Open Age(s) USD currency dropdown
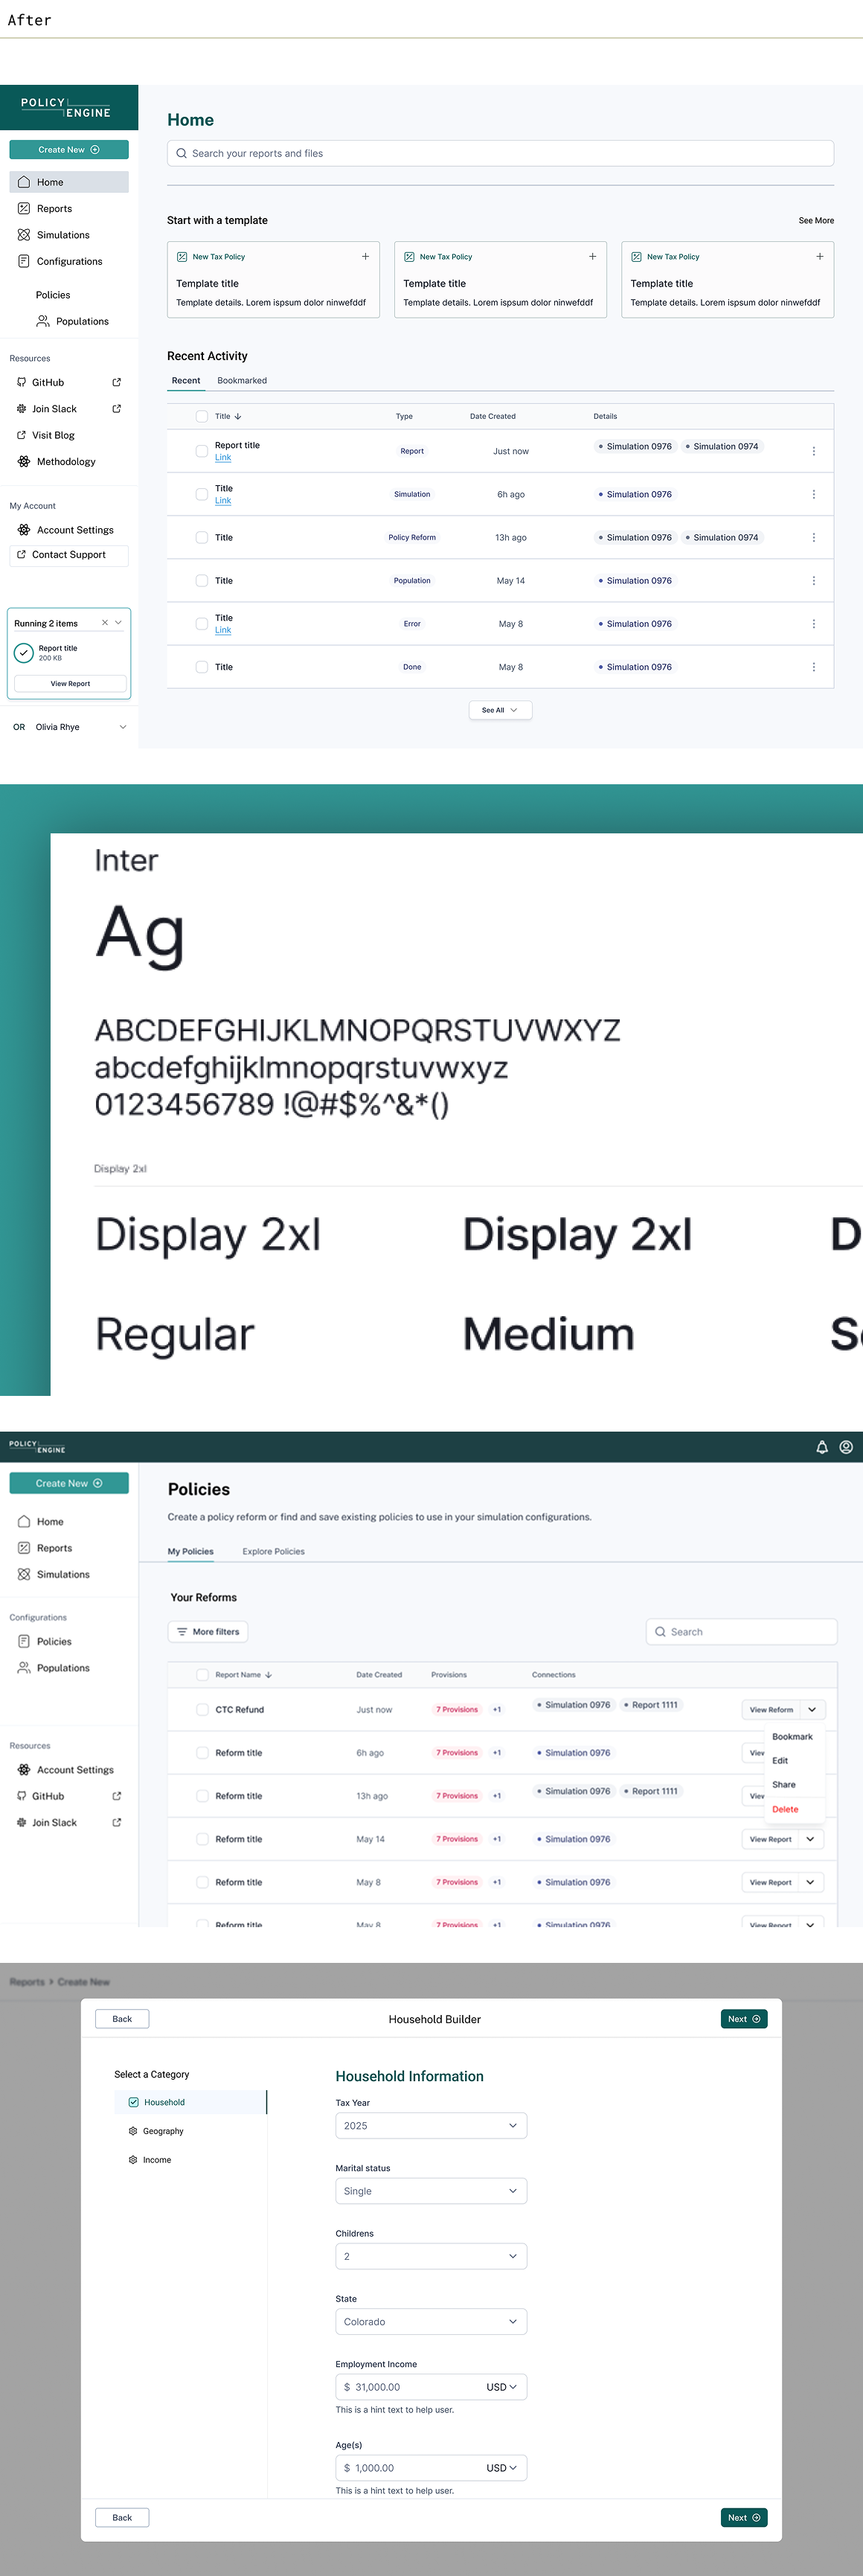This screenshot has width=863, height=2576. coord(502,2467)
